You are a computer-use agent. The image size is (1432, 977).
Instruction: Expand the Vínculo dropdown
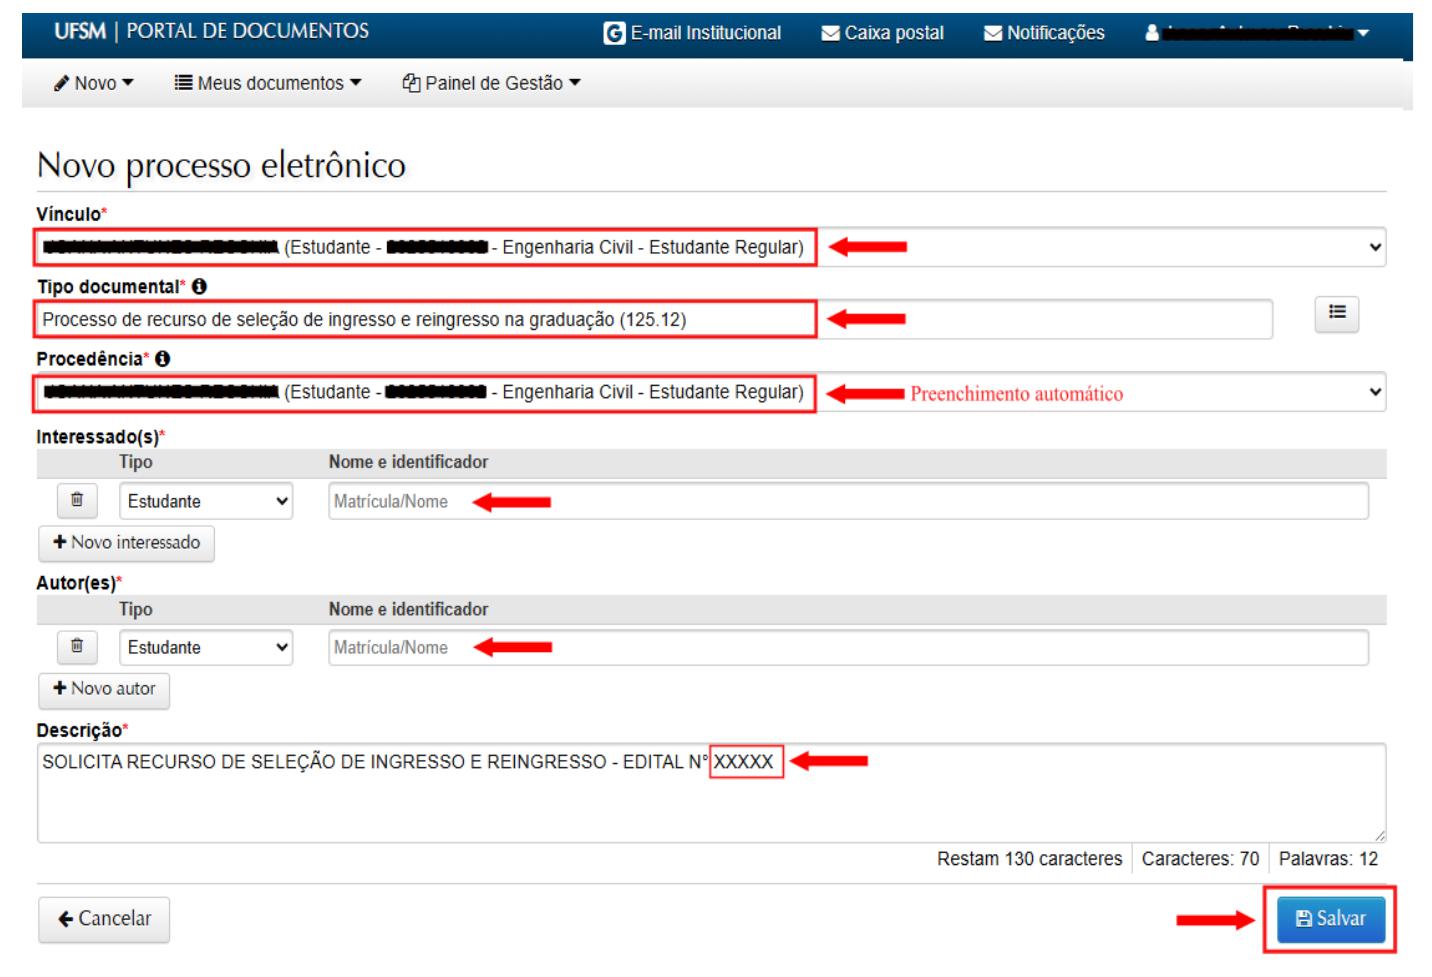tap(1375, 247)
